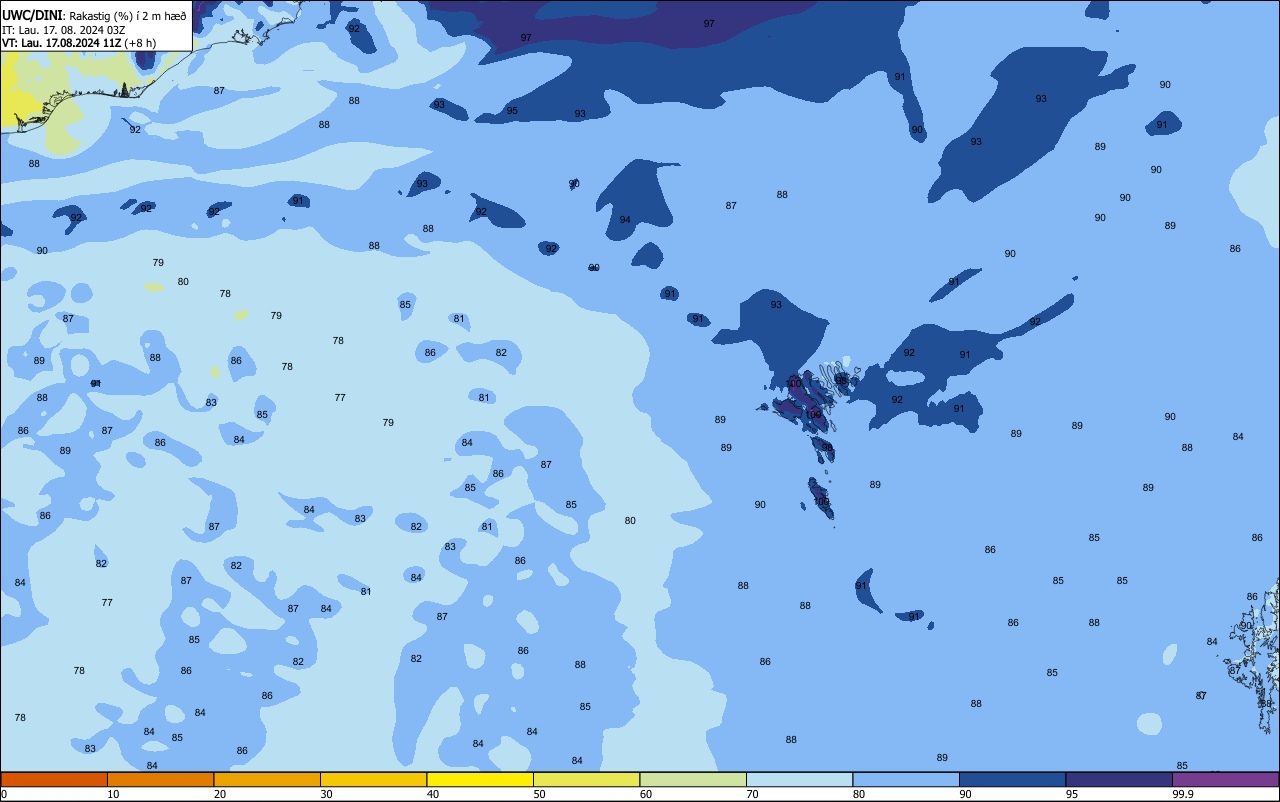1280x802 pixels.
Task: Pick the 95–99.9 navy legend swatch
Action: (x=1119, y=779)
